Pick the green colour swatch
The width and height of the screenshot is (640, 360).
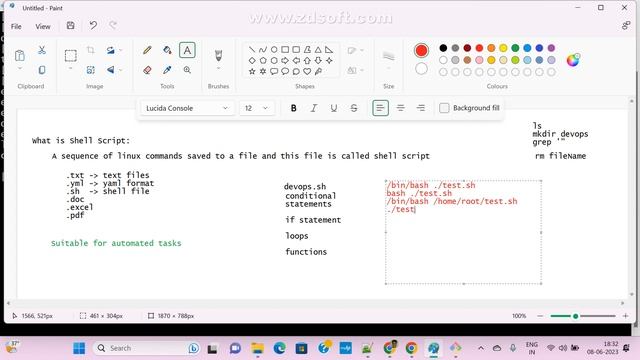click(x=515, y=48)
